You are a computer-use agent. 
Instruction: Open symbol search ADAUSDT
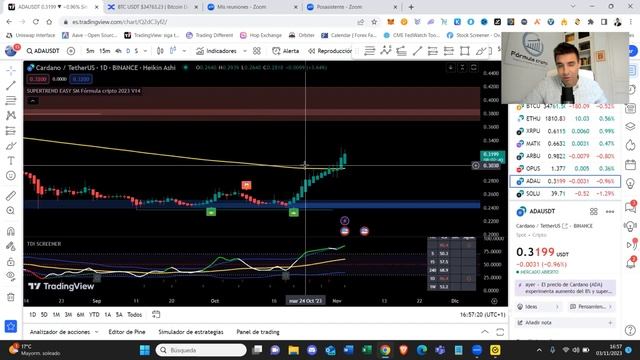43,51
